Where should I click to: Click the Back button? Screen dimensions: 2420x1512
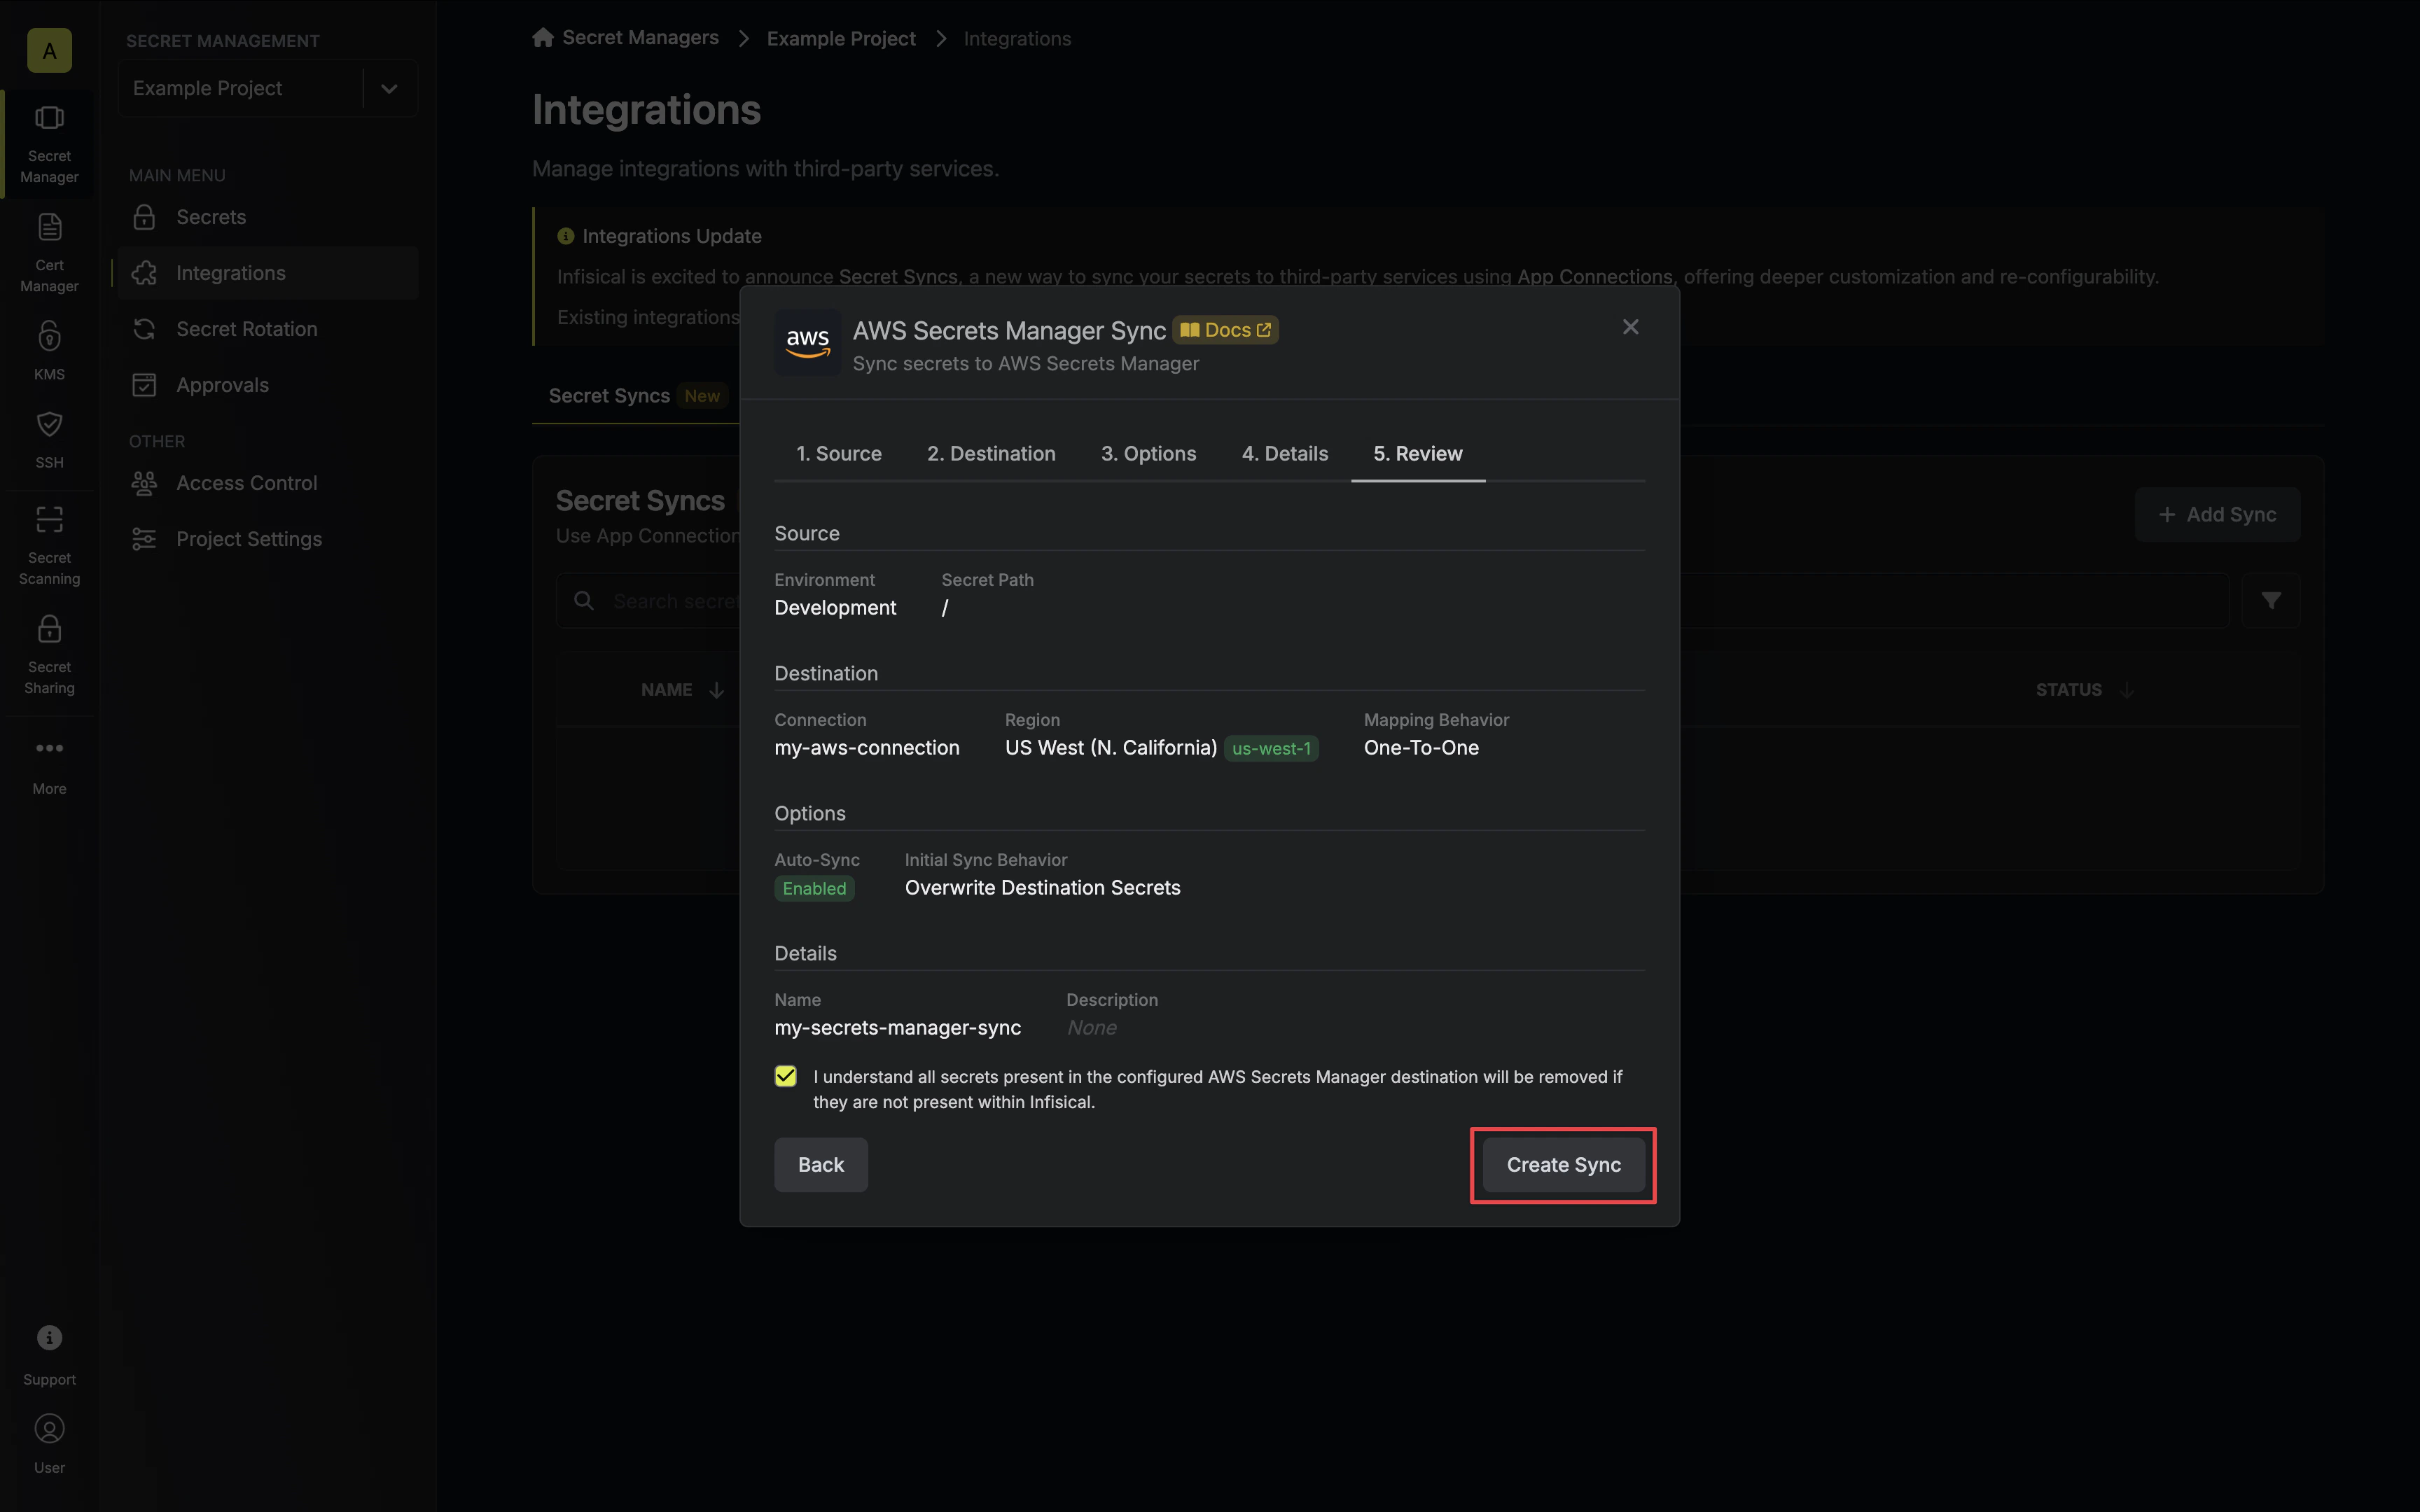821,1165
